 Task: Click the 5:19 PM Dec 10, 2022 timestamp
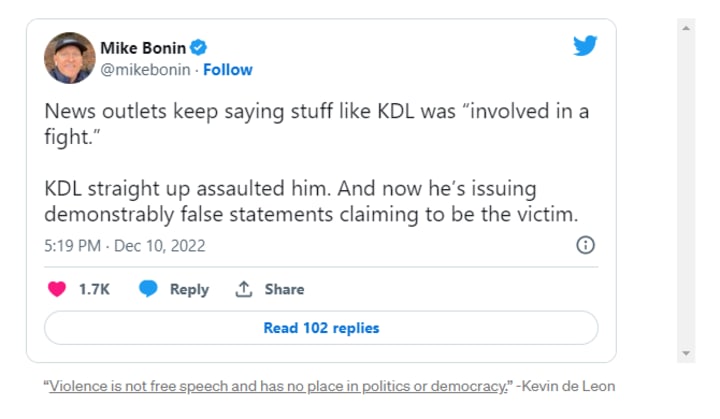(x=125, y=245)
